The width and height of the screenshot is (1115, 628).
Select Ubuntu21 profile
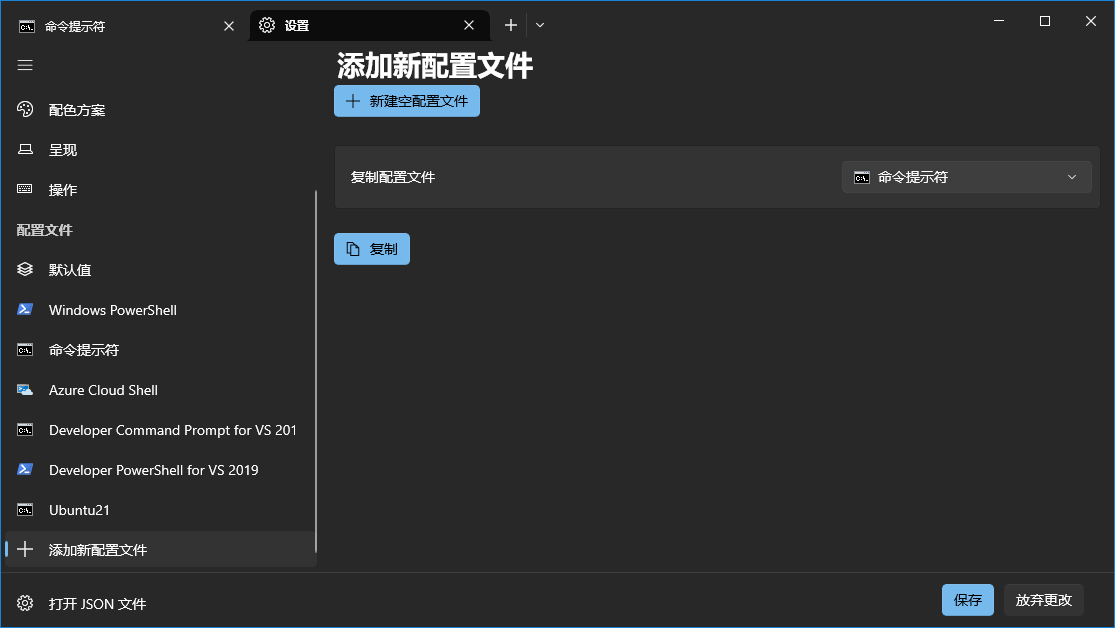point(159,510)
